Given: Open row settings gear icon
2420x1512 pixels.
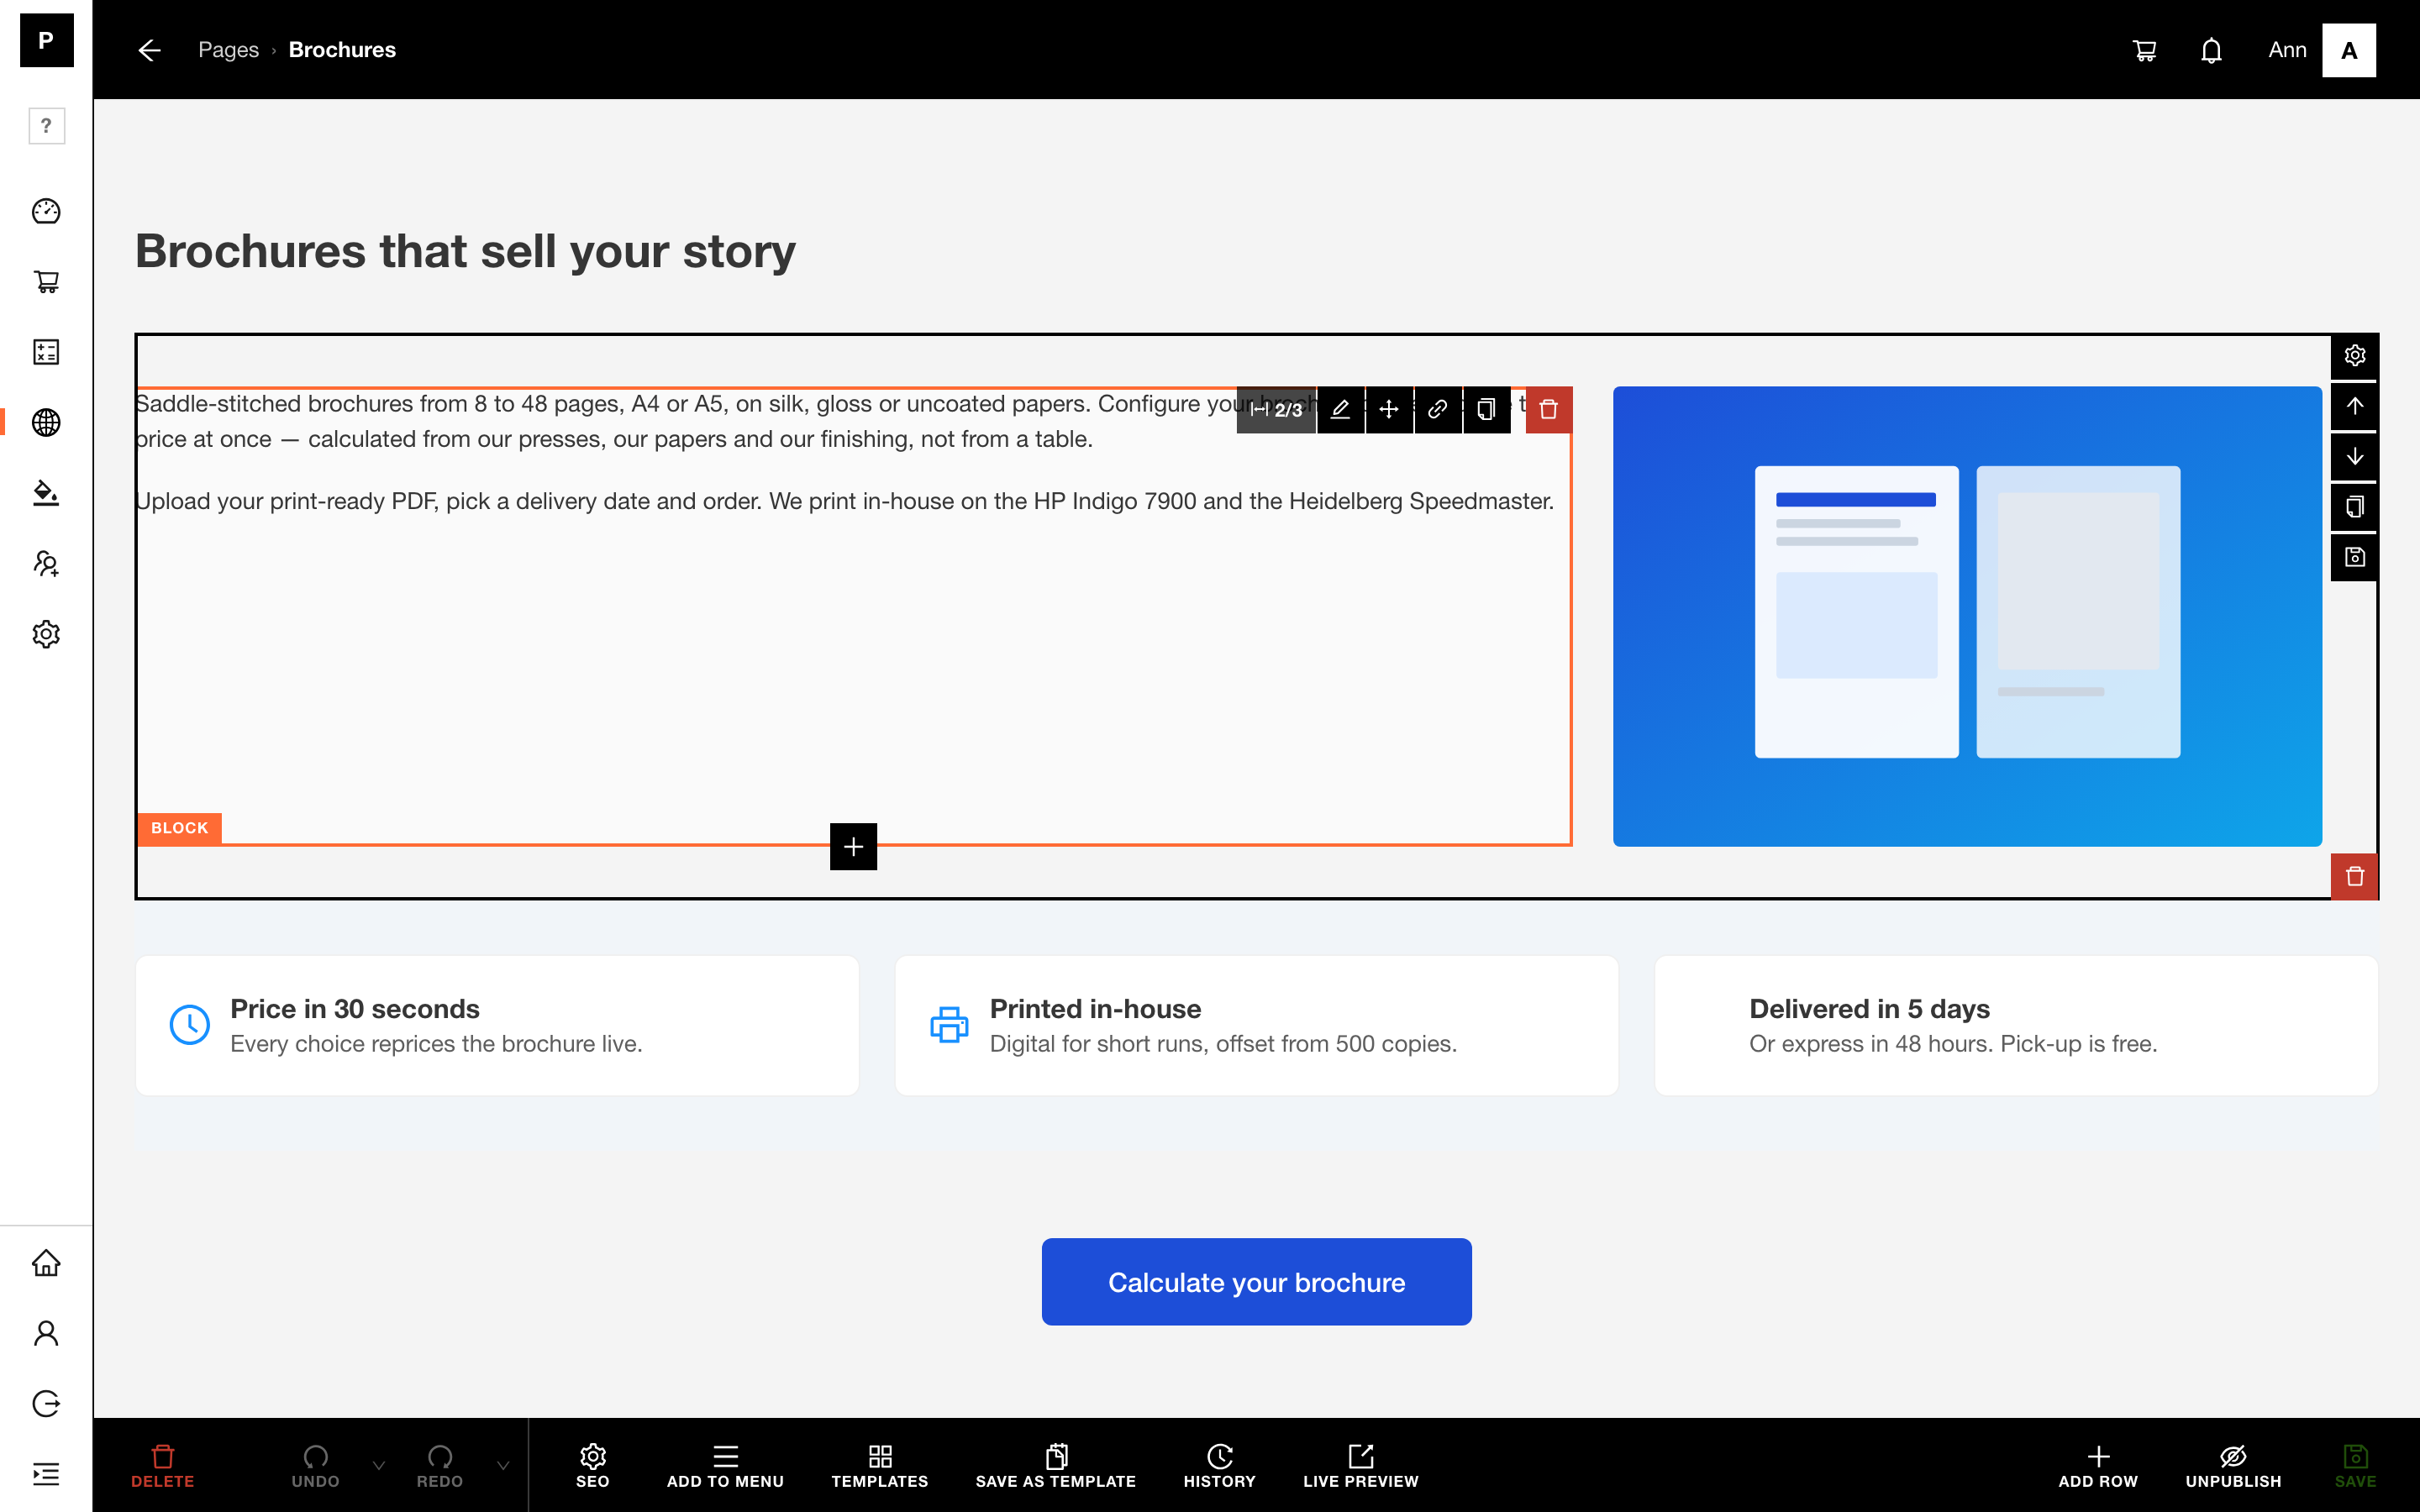Looking at the screenshot, I should pos(2355,356).
